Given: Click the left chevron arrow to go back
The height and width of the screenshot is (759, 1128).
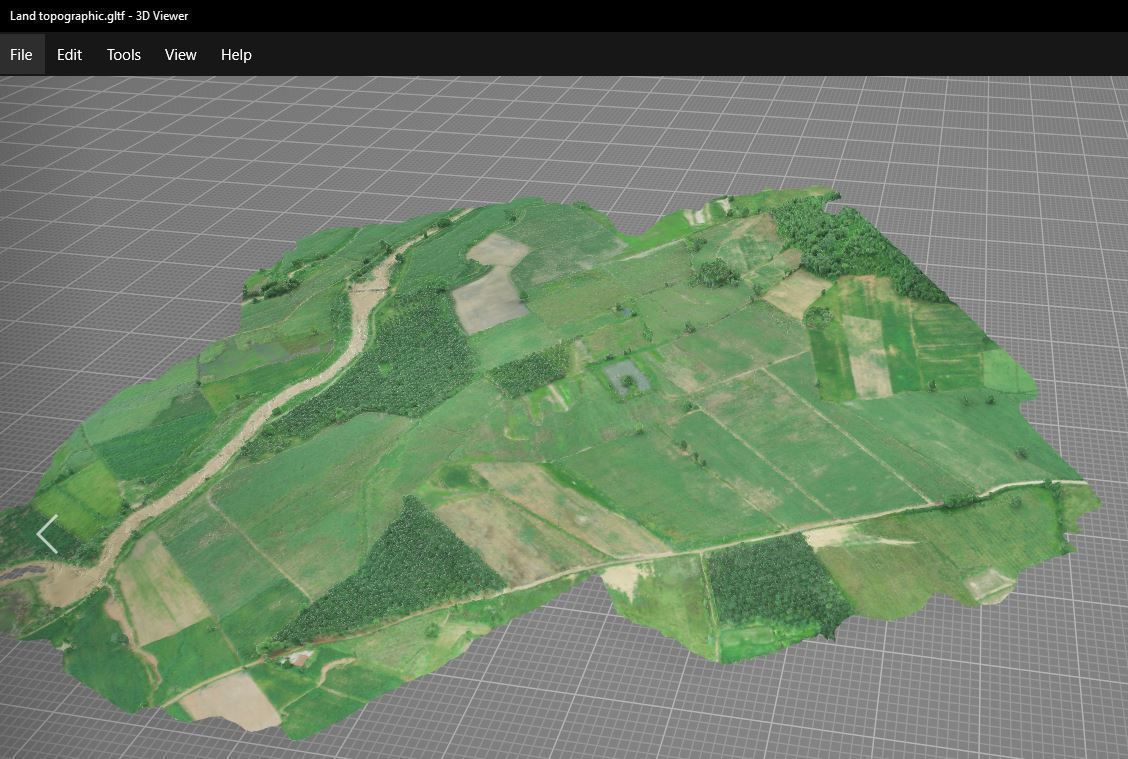Looking at the screenshot, I should pyautogui.click(x=47, y=534).
